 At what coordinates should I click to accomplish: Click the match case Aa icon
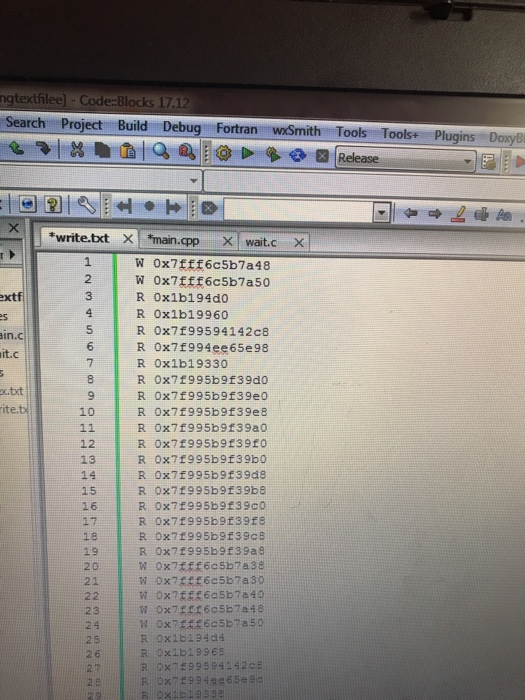(x=504, y=216)
